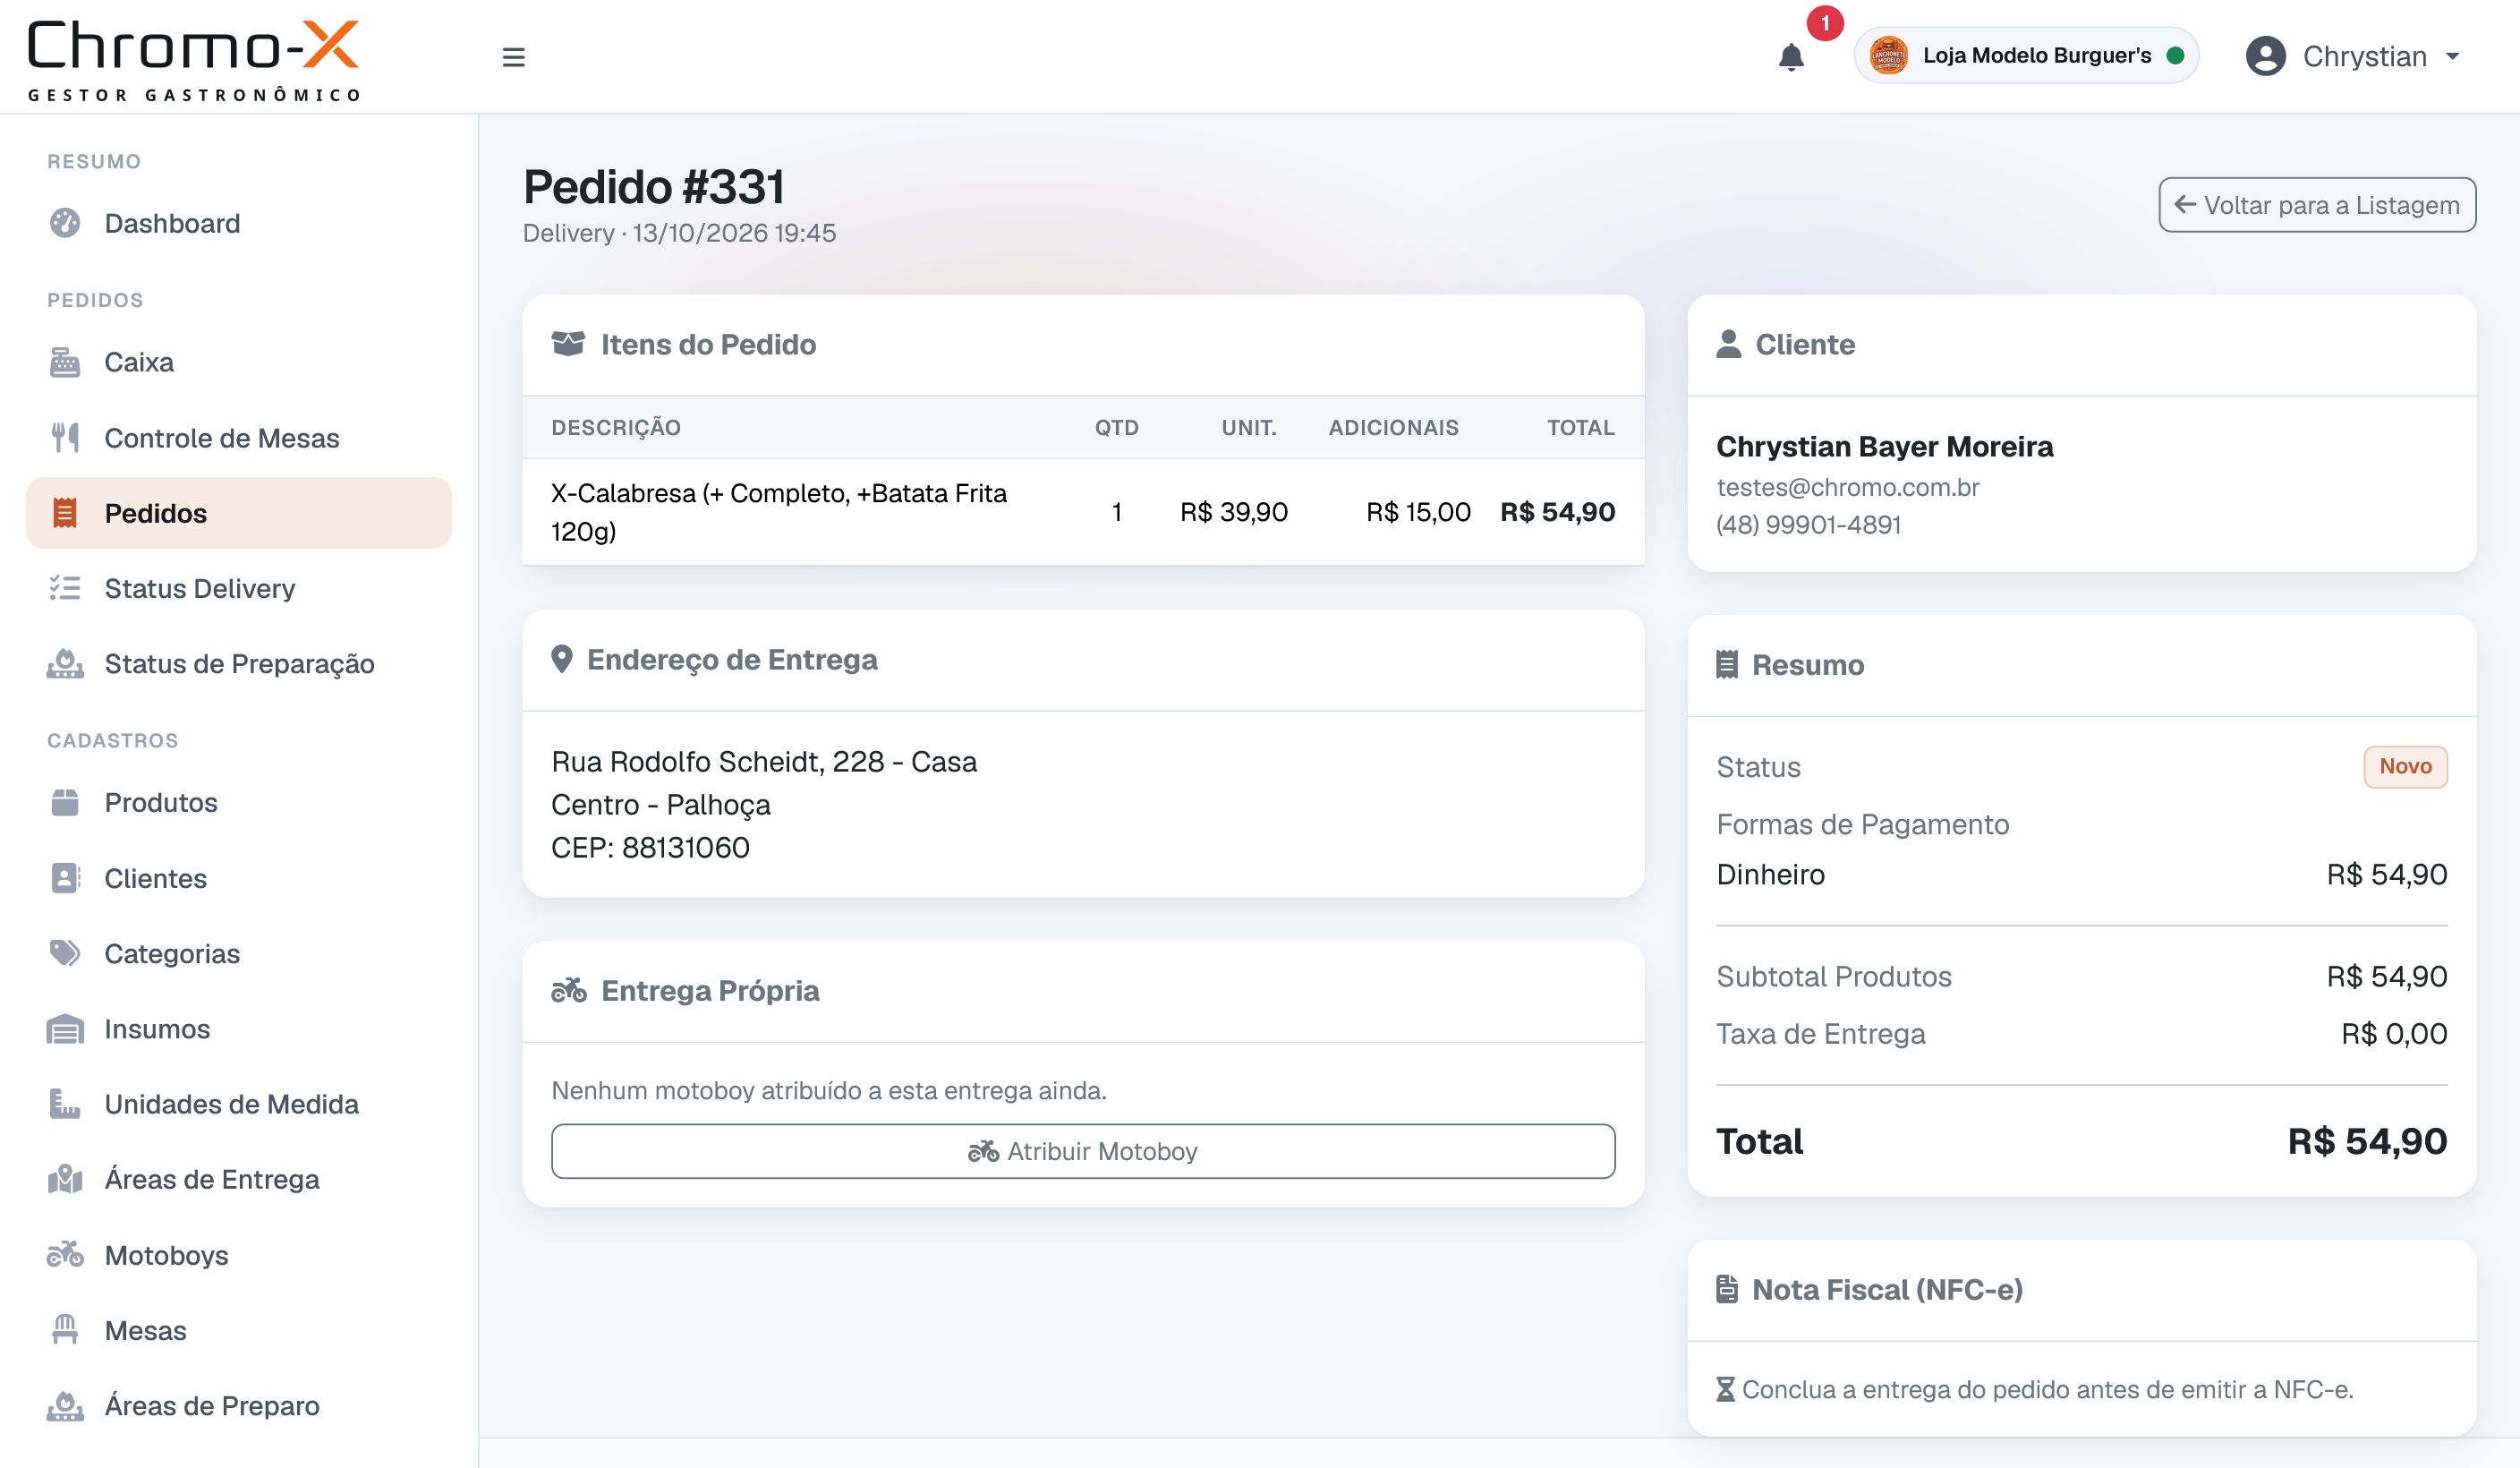This screenshot has height=1468, width=2520.
Task: Open Status Delivery page
Action: pyautogui.click(x=238, y=588)
